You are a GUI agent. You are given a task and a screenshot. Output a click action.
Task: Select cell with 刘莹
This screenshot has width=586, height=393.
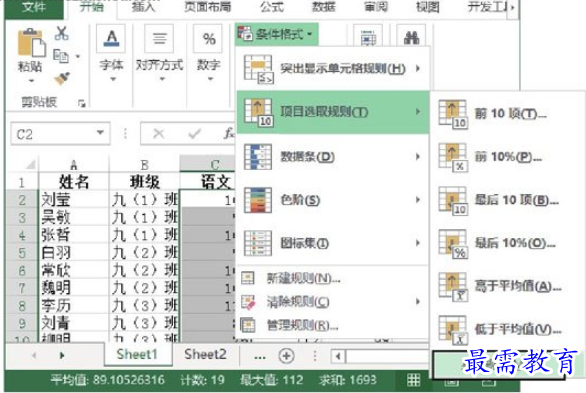click(73, 199)
